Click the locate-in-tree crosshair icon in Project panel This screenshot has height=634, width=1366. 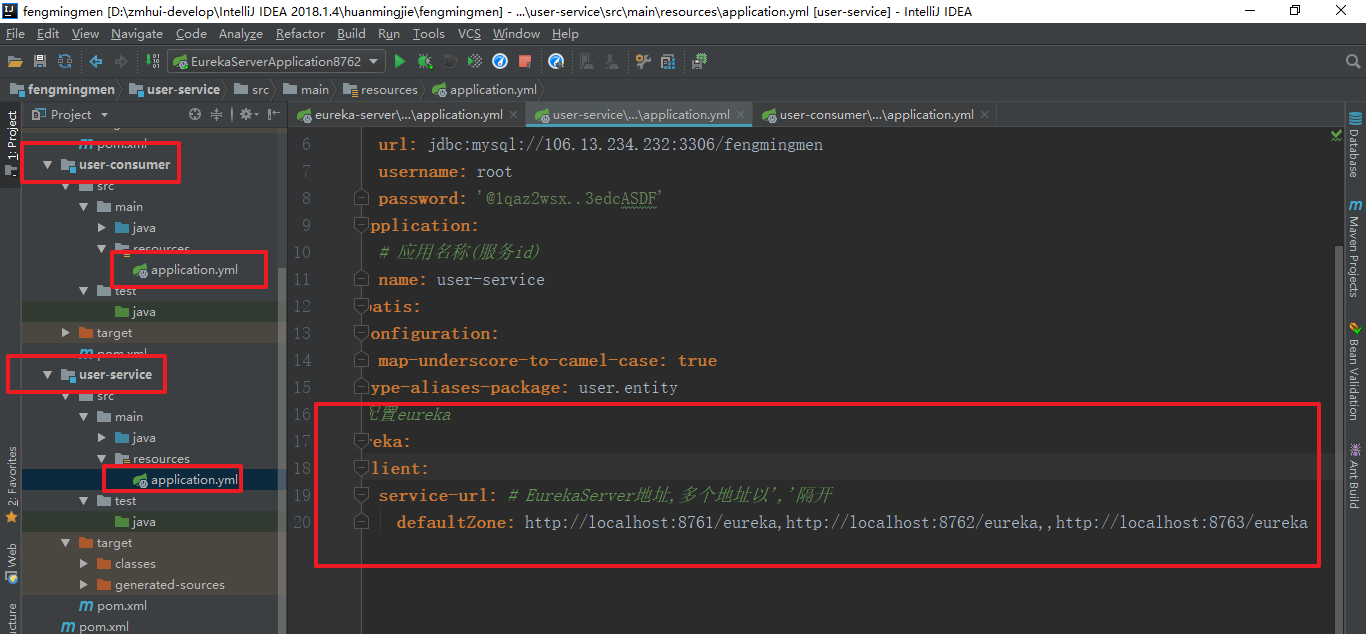pyautogui.click(x=196, y=115)
